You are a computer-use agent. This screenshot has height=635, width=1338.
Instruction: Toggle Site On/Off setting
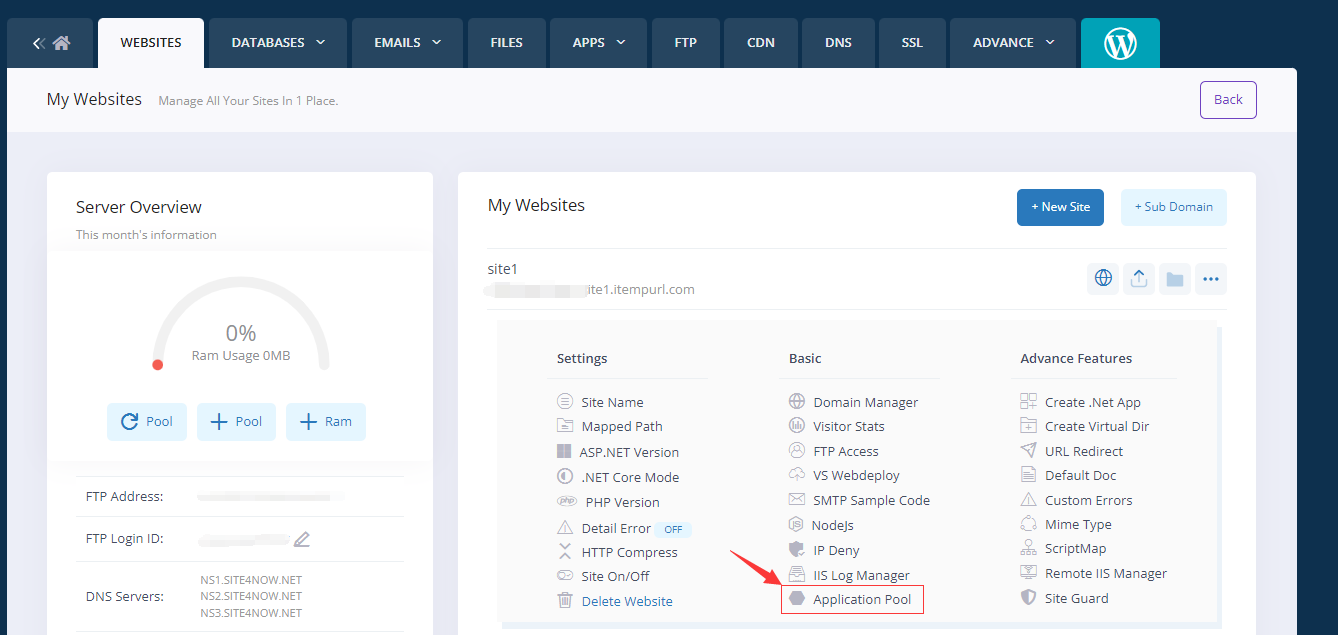pyautogui.click(x=615, y=576)
